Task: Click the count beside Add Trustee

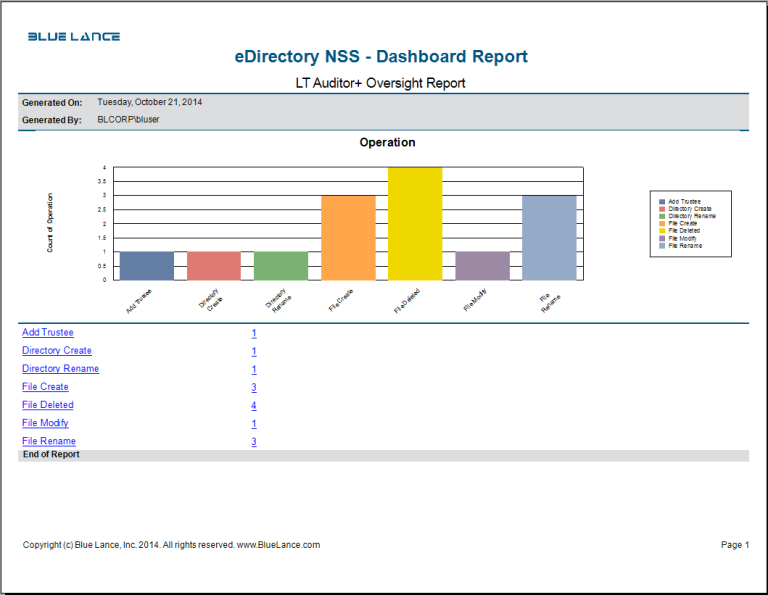Action: coord(254,334)
